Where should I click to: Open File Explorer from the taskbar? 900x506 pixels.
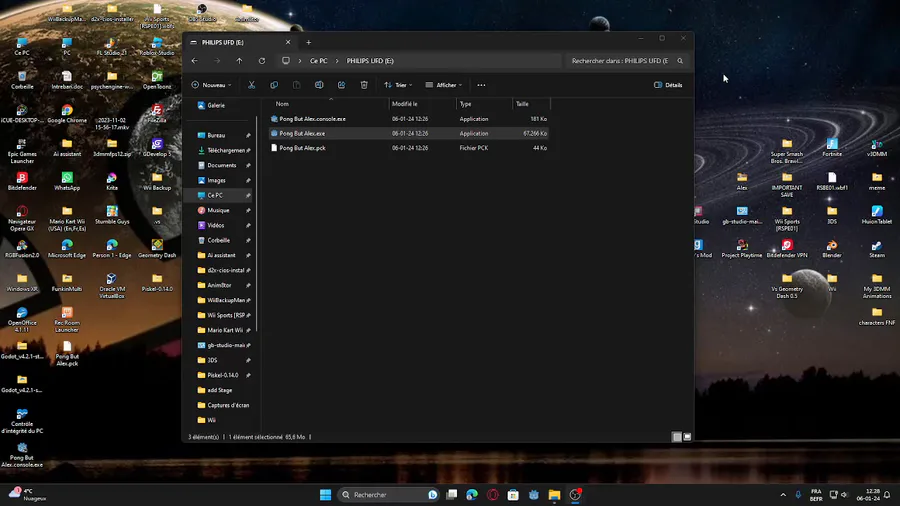click(x=554, y=495)
